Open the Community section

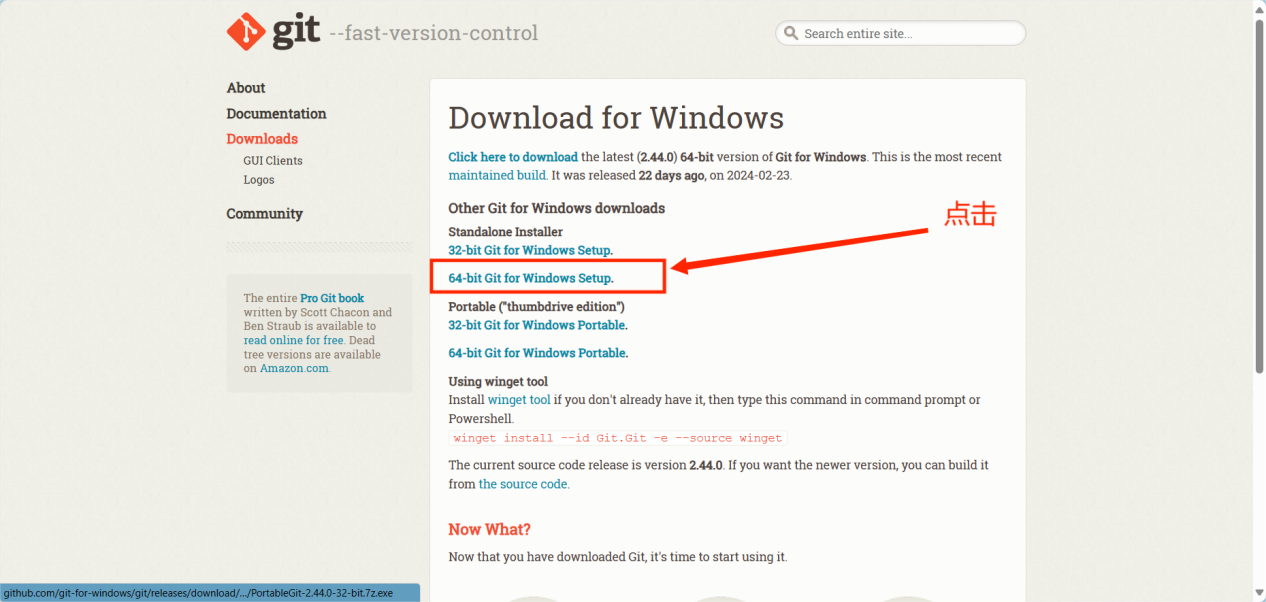264,214
